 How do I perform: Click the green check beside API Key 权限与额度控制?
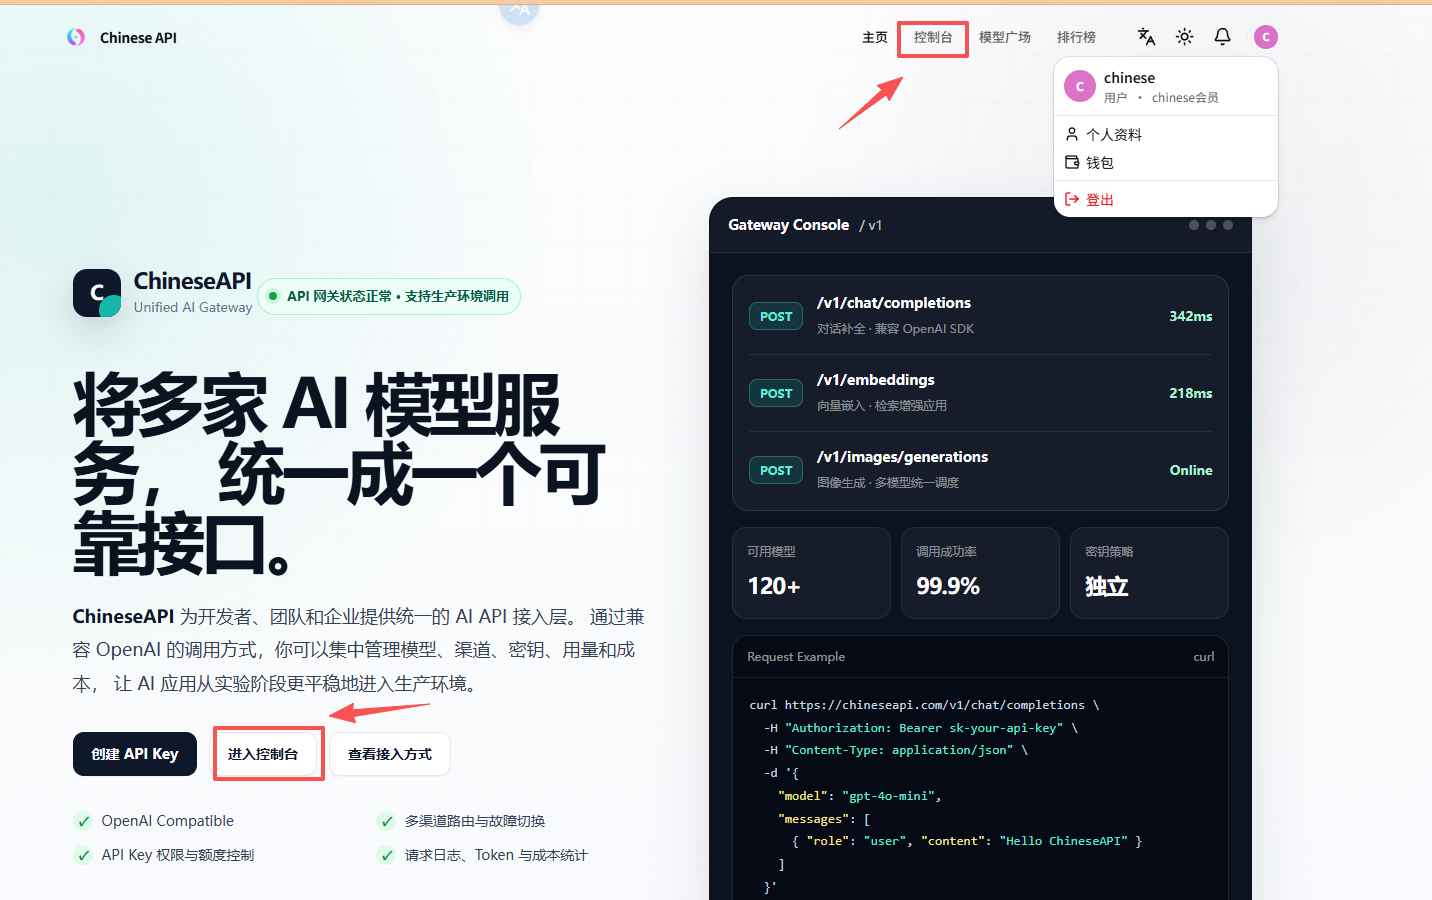(83, 855)
